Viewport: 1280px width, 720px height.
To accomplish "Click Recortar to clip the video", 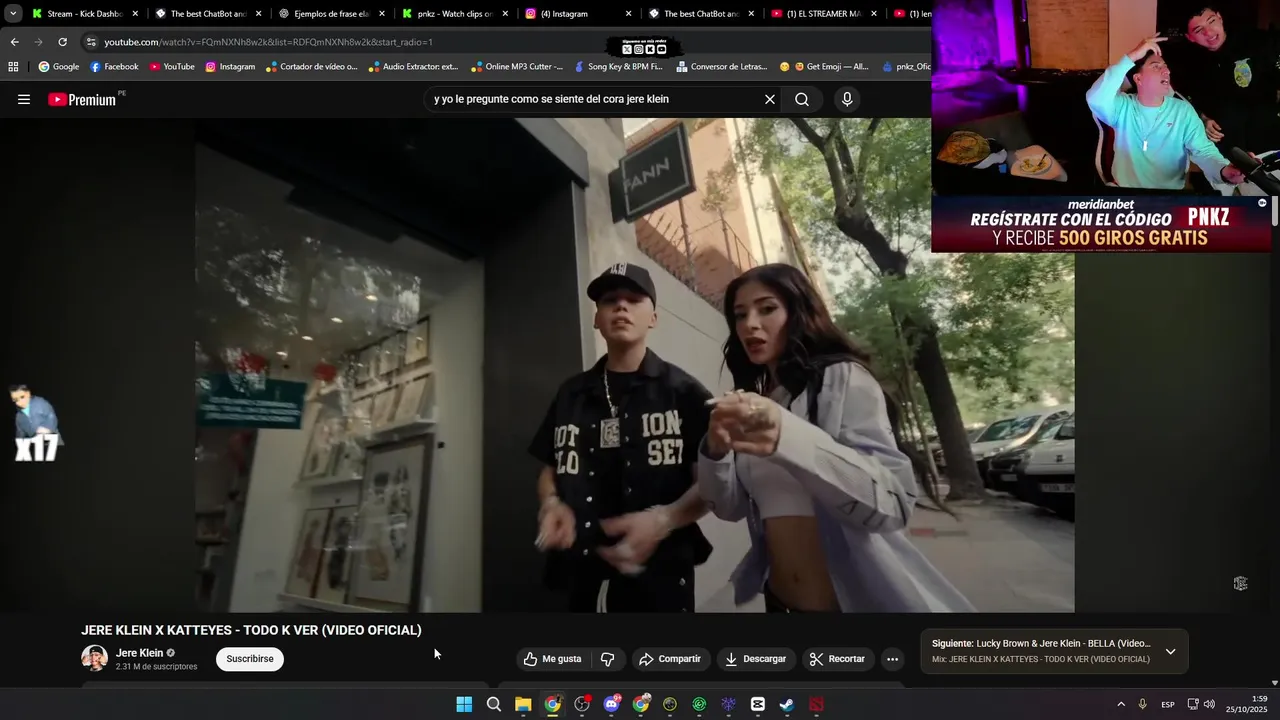I will [837, 659].
